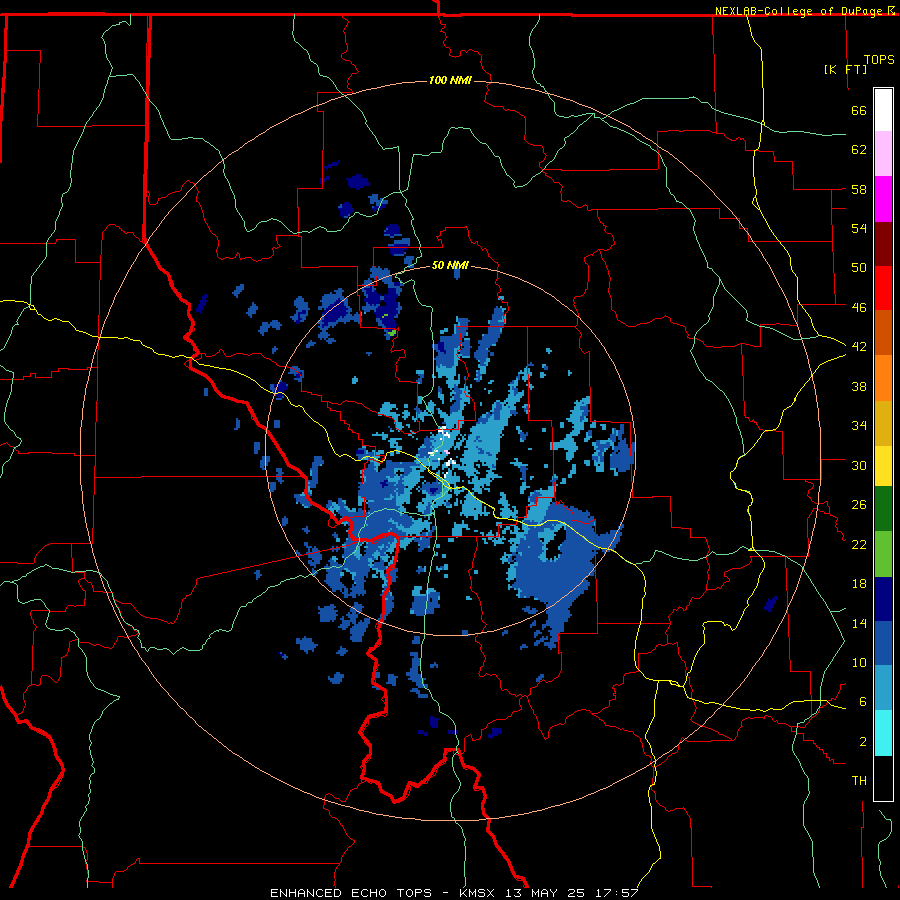The width and height of the screenshot is (900, 900).
Task: Select the bright red 46-50 kft legend swatch
Action: pos(883,288)
